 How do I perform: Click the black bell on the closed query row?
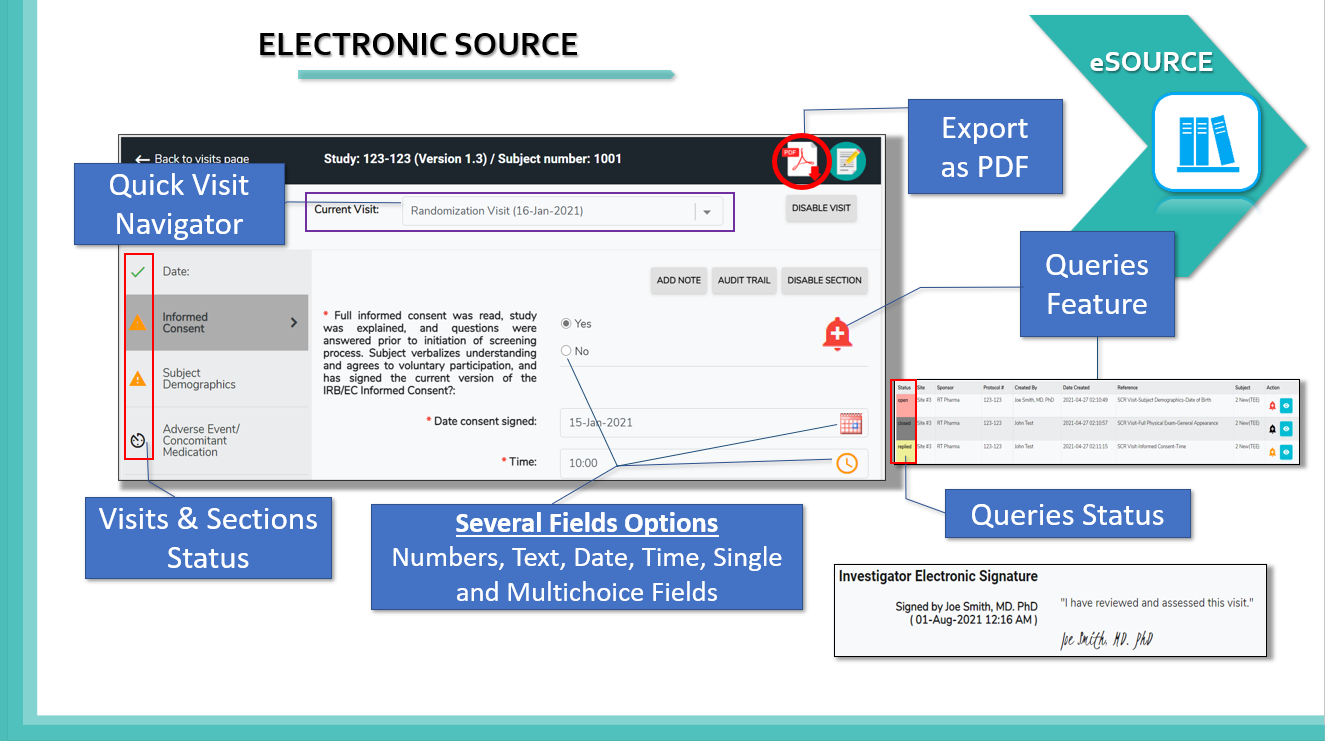[1272, 427]
